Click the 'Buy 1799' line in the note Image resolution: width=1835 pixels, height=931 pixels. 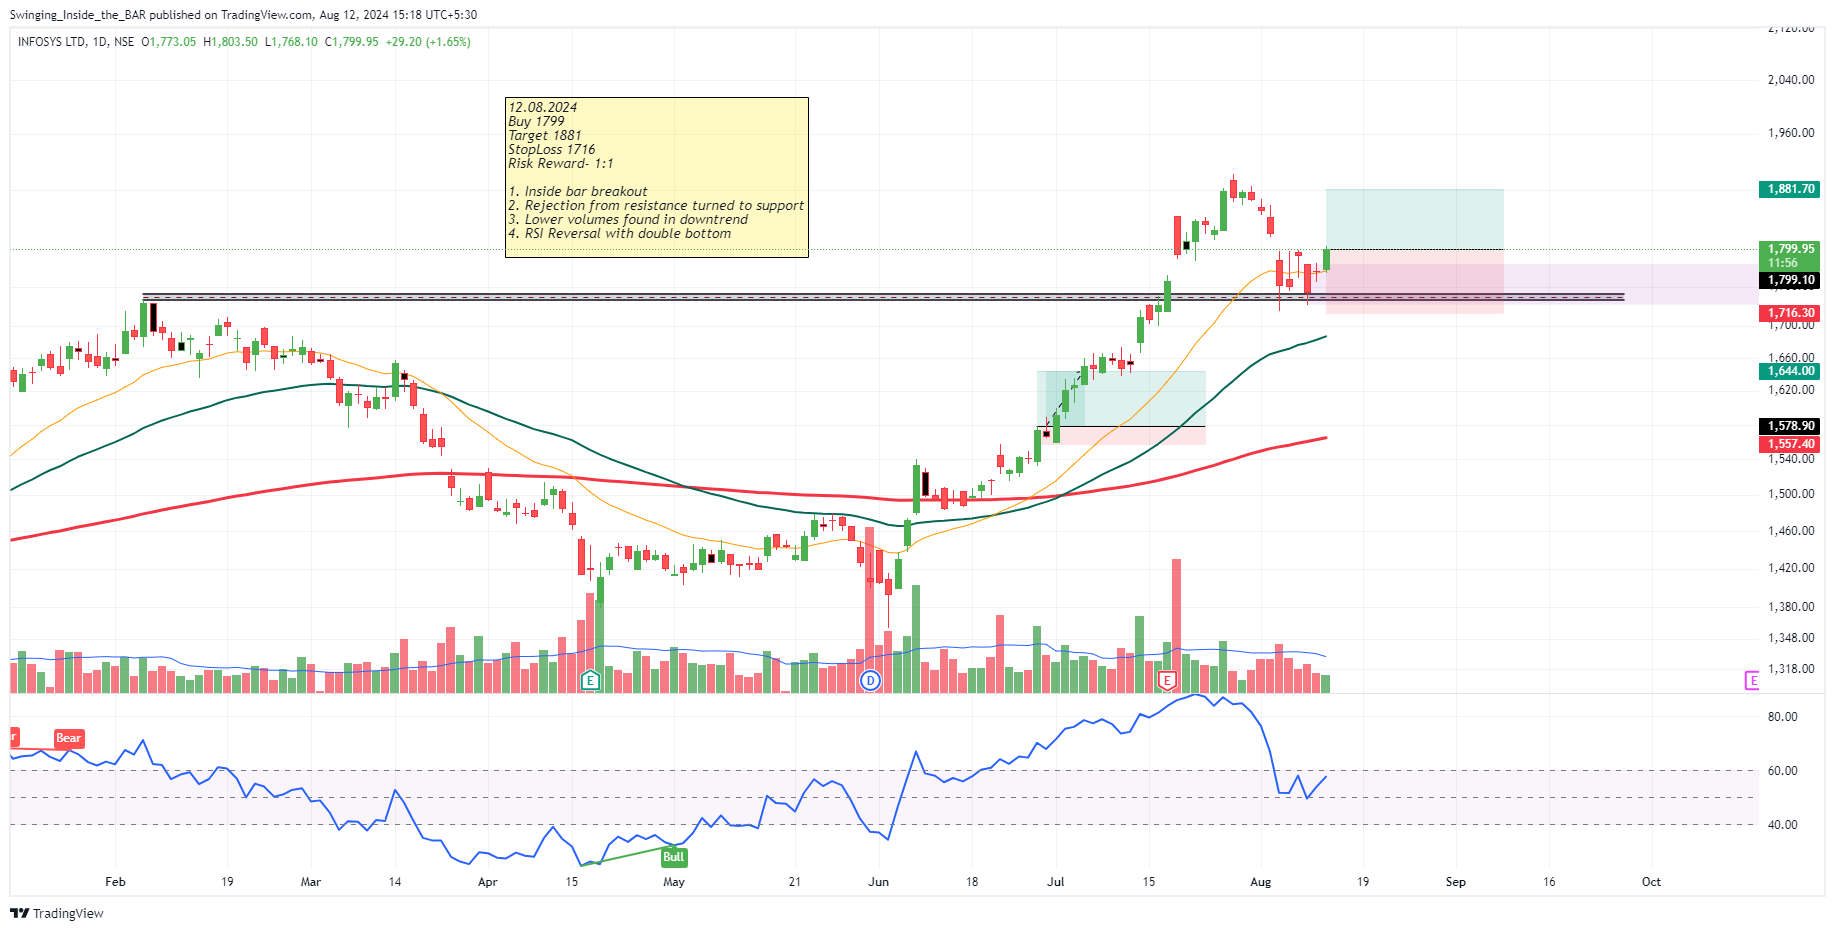coord(536,121)
